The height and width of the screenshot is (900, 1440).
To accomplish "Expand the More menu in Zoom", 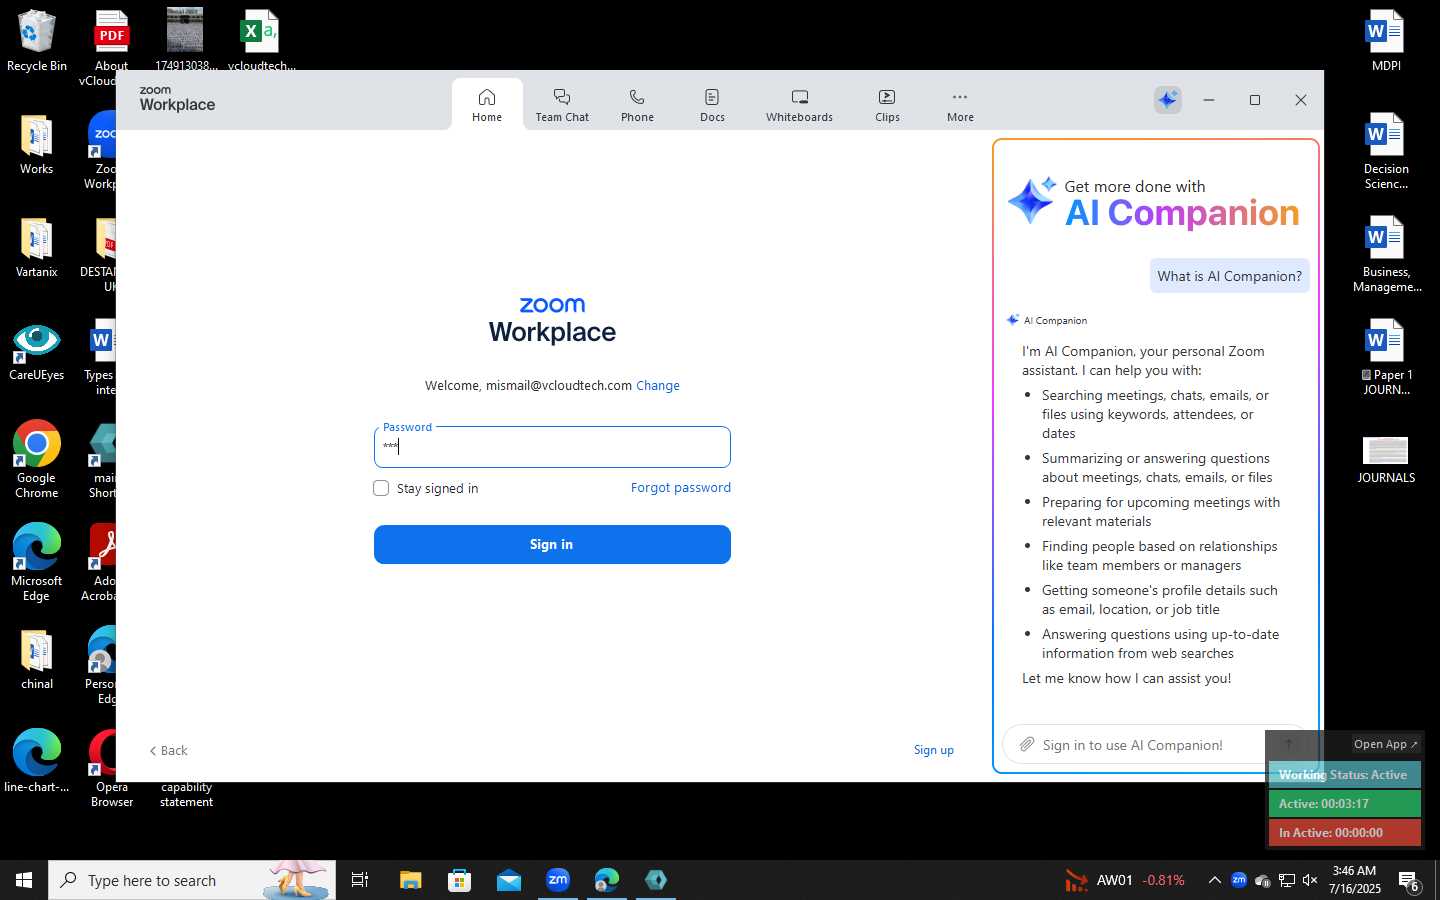I will click(x=960, y=105).
